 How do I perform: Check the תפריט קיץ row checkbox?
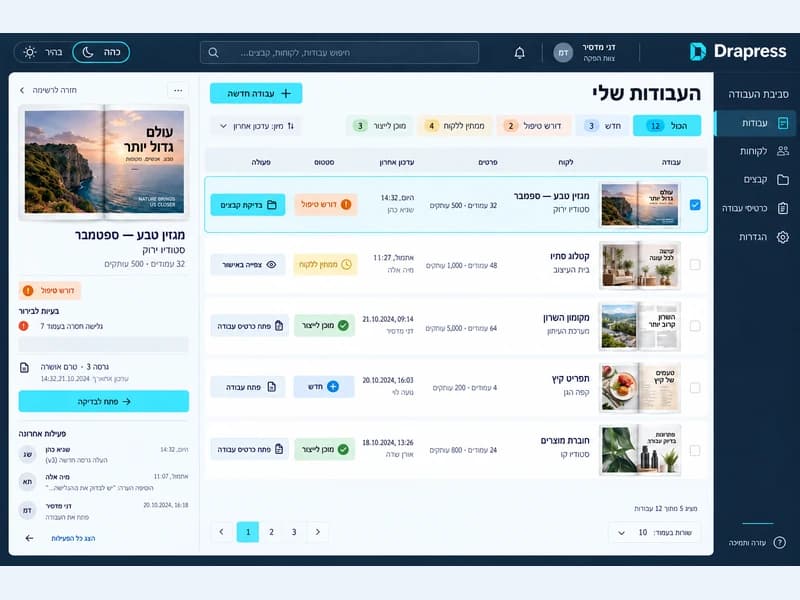pos(695,388)
